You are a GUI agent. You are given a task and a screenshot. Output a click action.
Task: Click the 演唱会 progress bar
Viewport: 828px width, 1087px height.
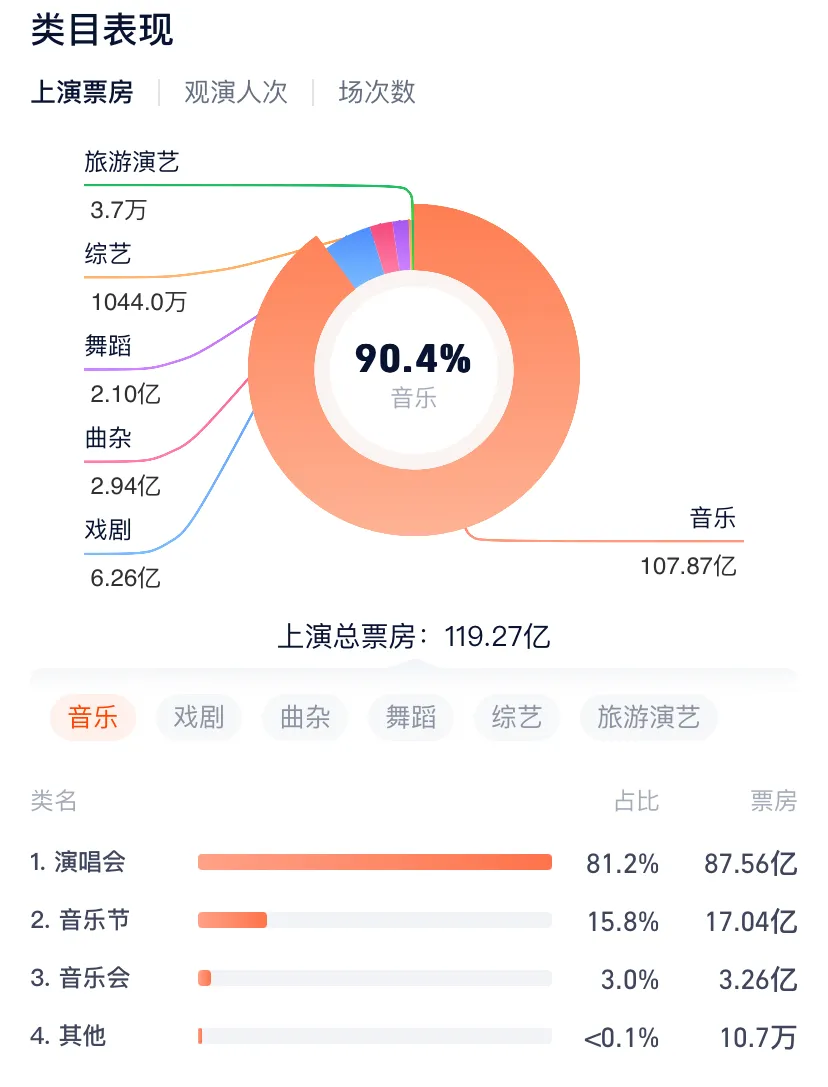pyautogui.click(x=374, y=862)
